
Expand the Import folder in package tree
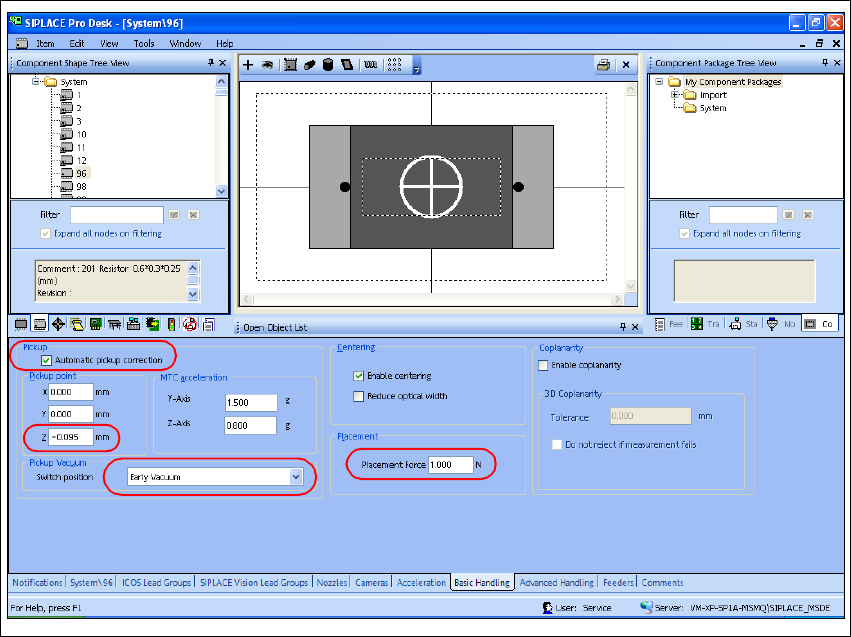[676, 95]
